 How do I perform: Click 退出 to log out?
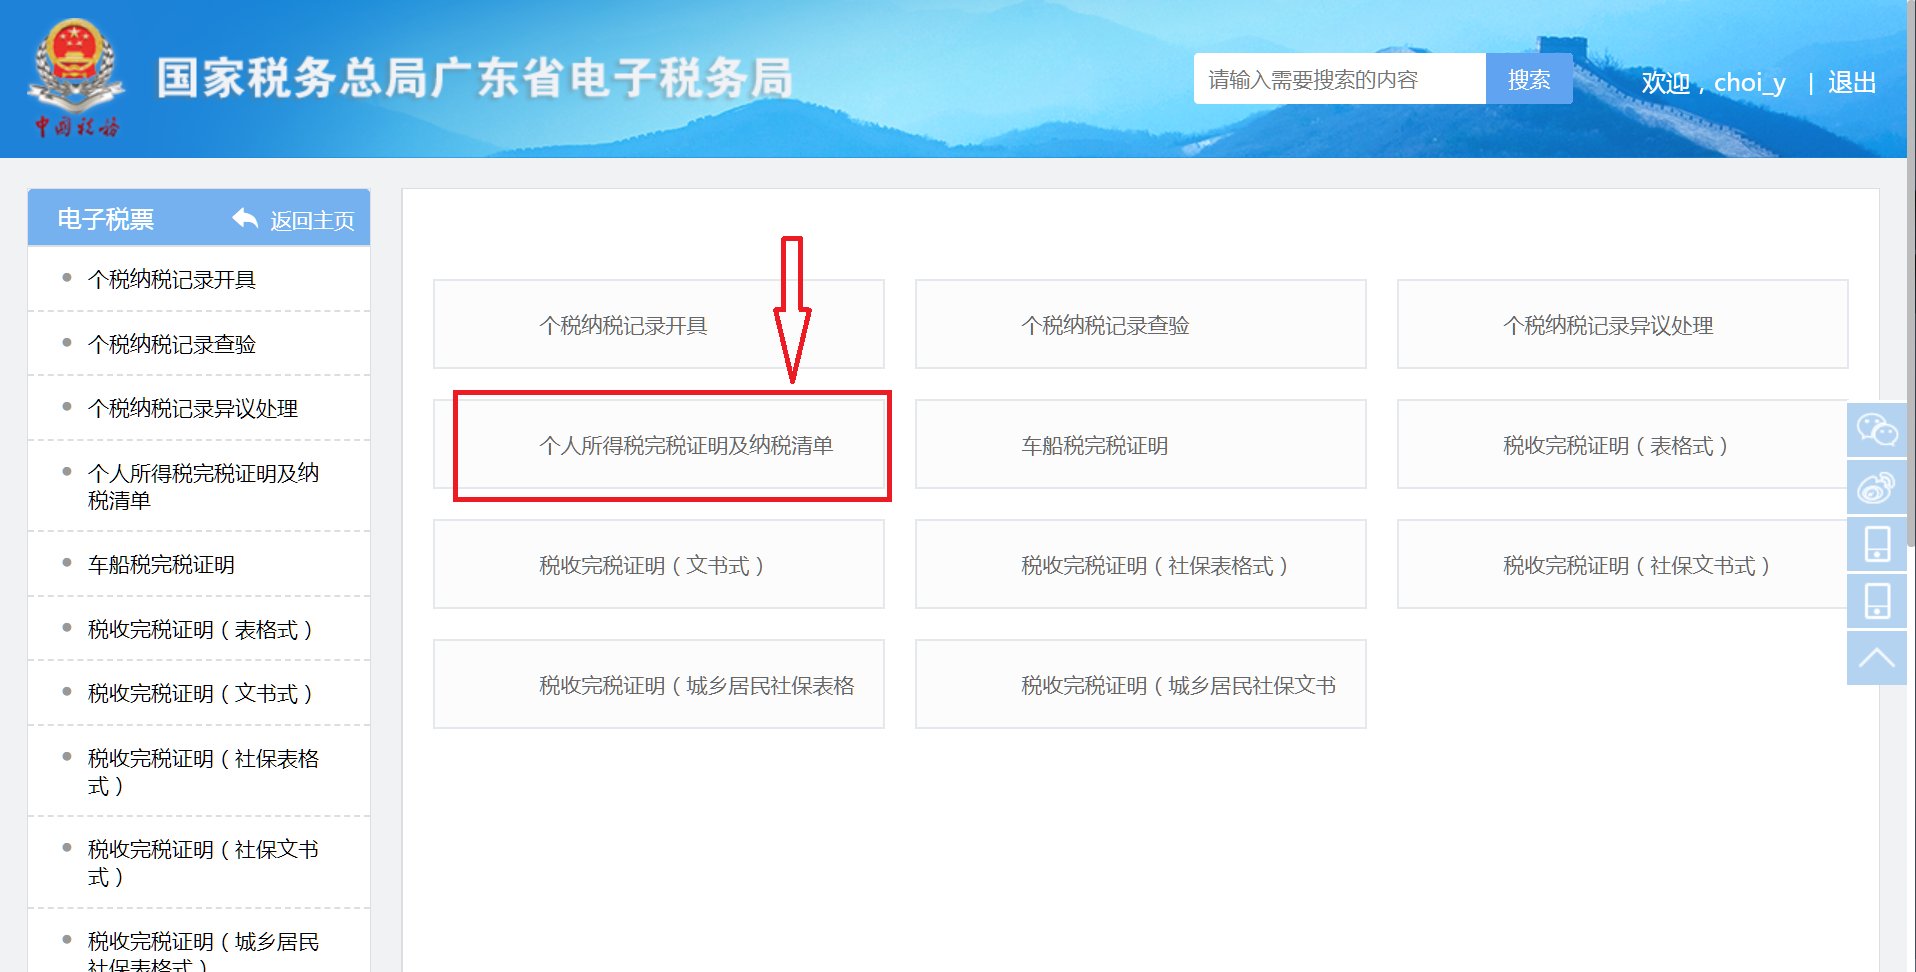click(1857, 82)
